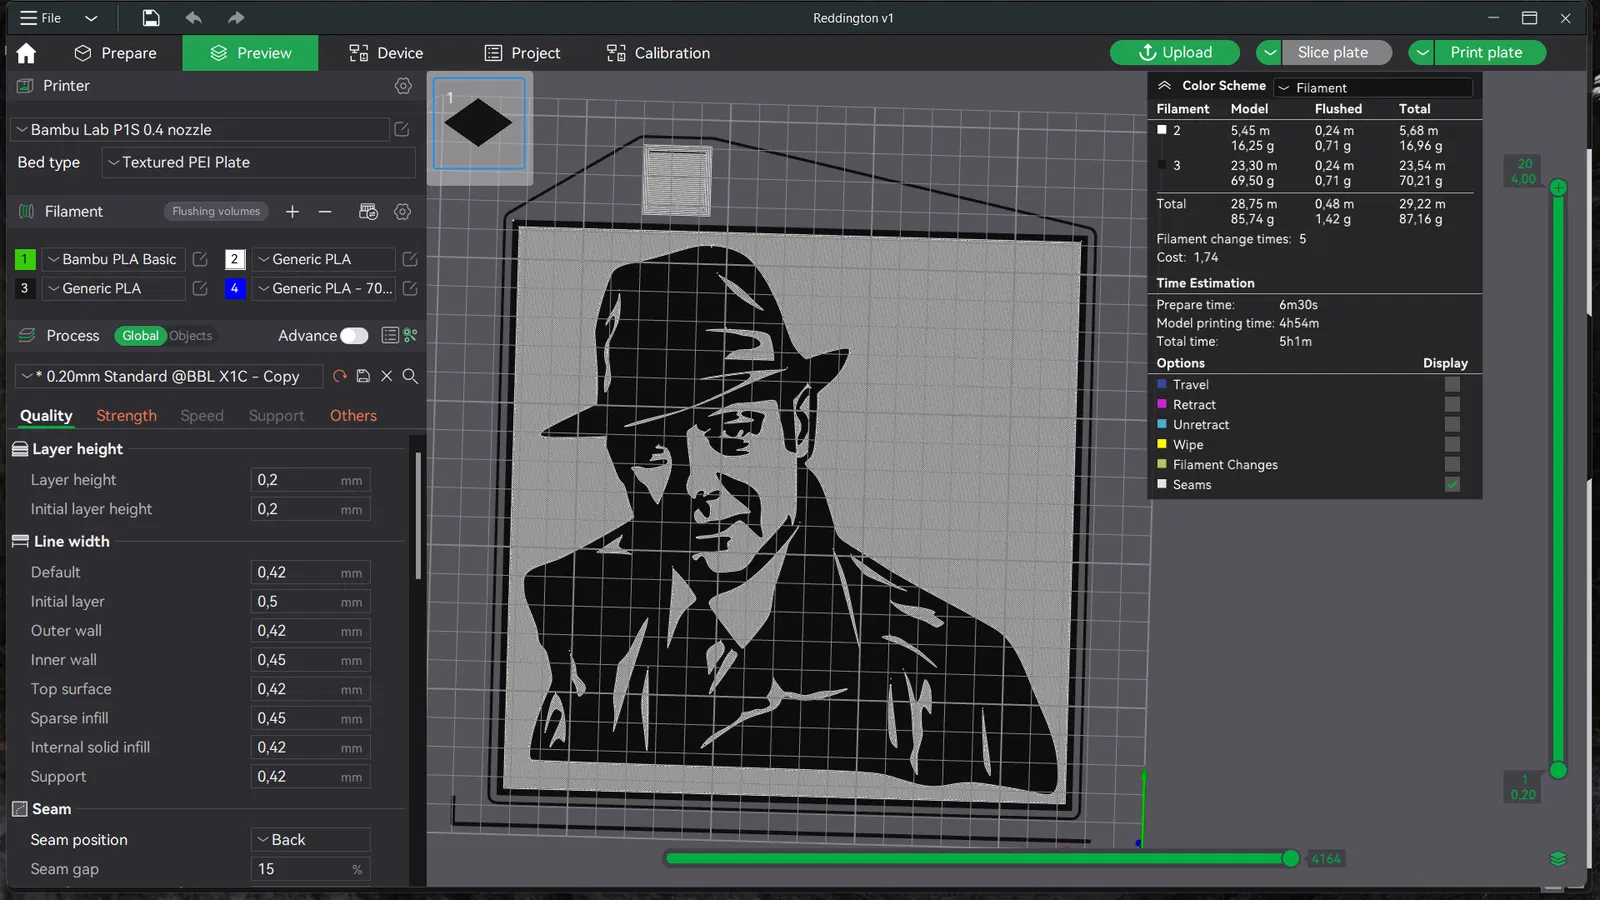Click the Flushing volumes button

(216, 211)
